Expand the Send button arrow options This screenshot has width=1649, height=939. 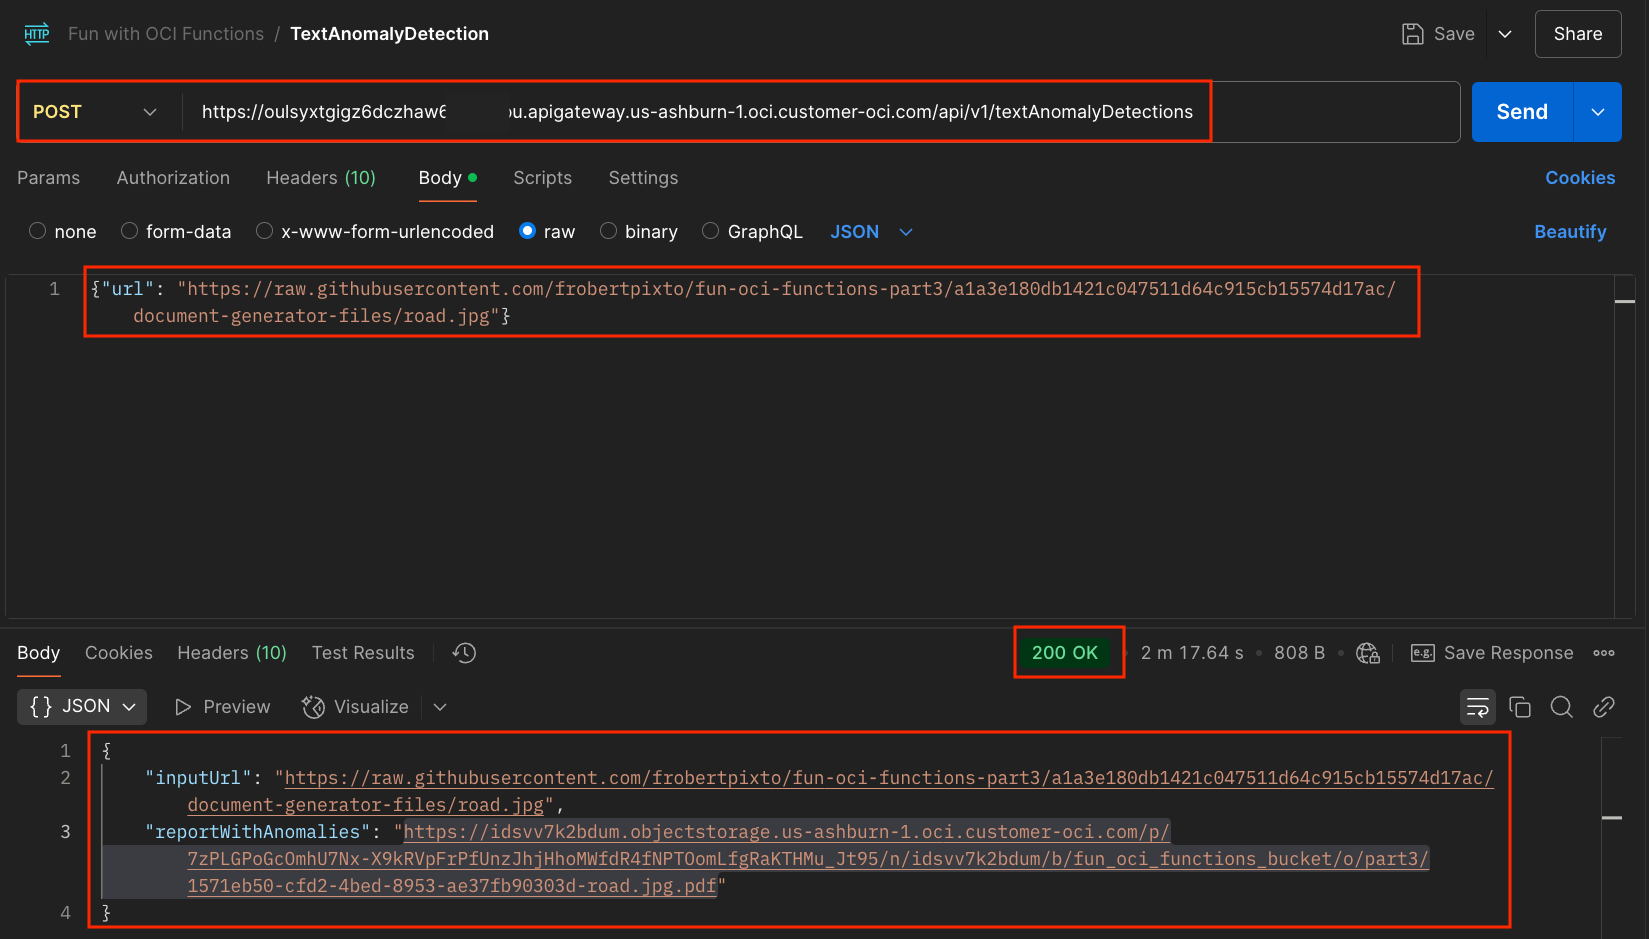(x=1597, y=112)
